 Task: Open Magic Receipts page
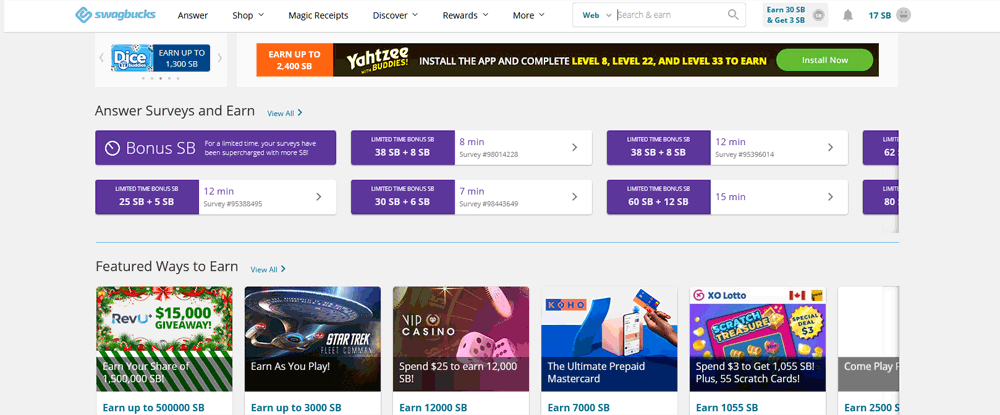pyautogui.click(x=318, y=15)
